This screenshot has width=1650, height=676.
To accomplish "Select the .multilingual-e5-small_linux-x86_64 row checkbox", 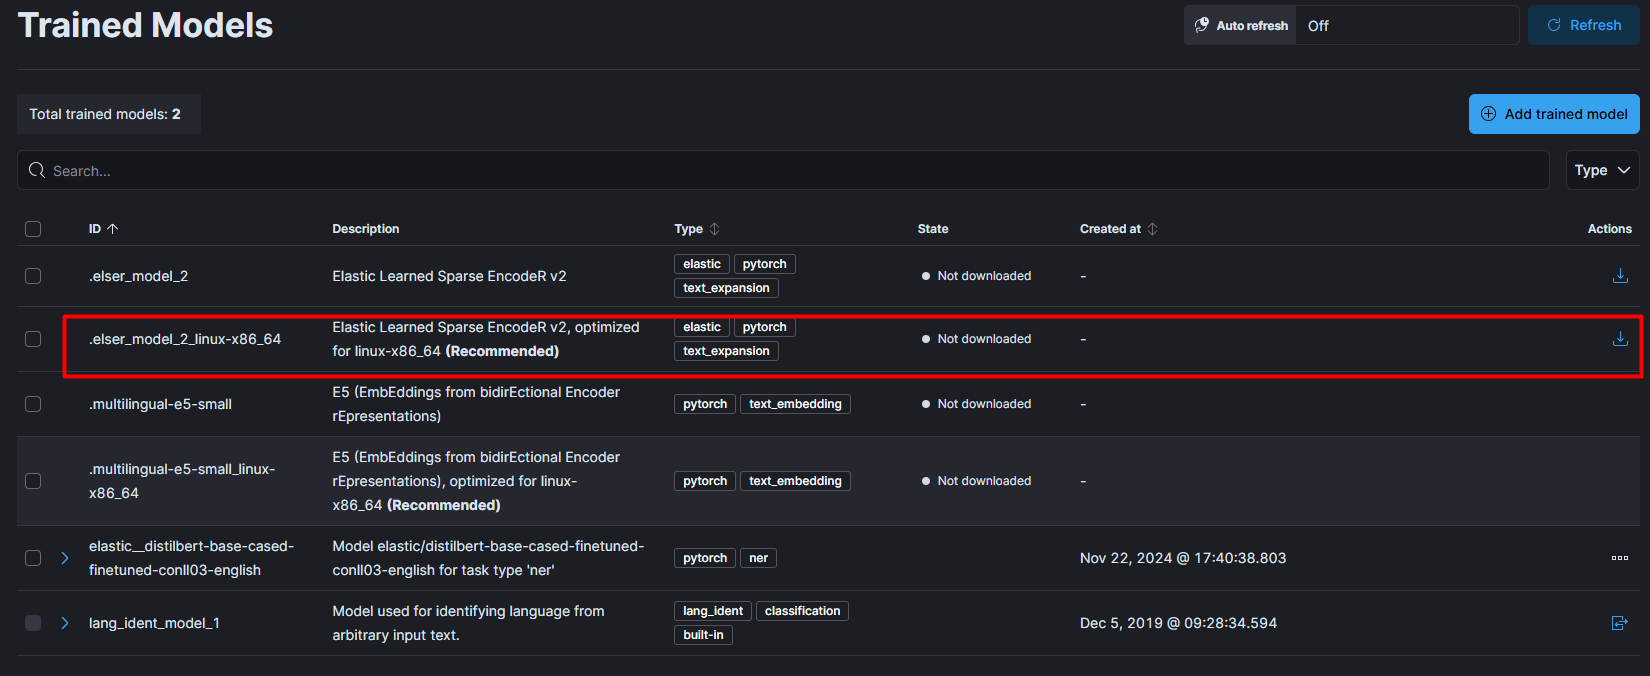I will (x=33, y=481).
